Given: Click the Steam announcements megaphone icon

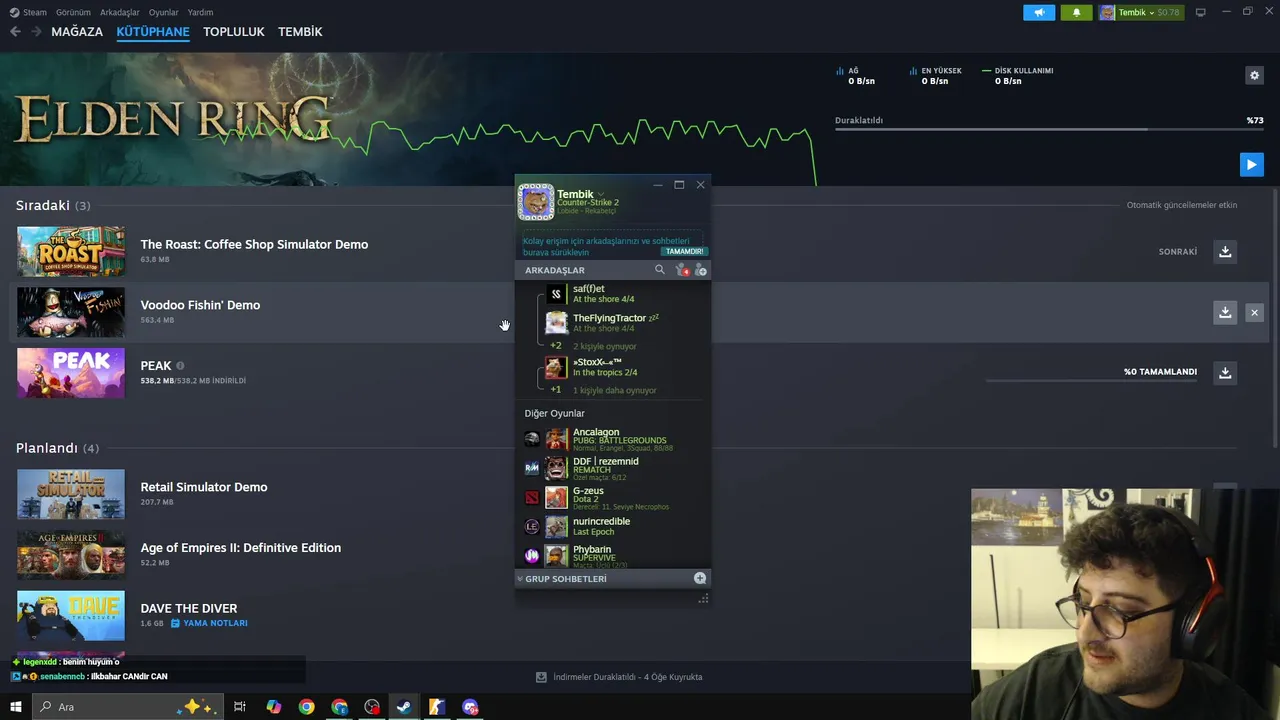Looking at the screenshot, I should [x=1039, y=12].
